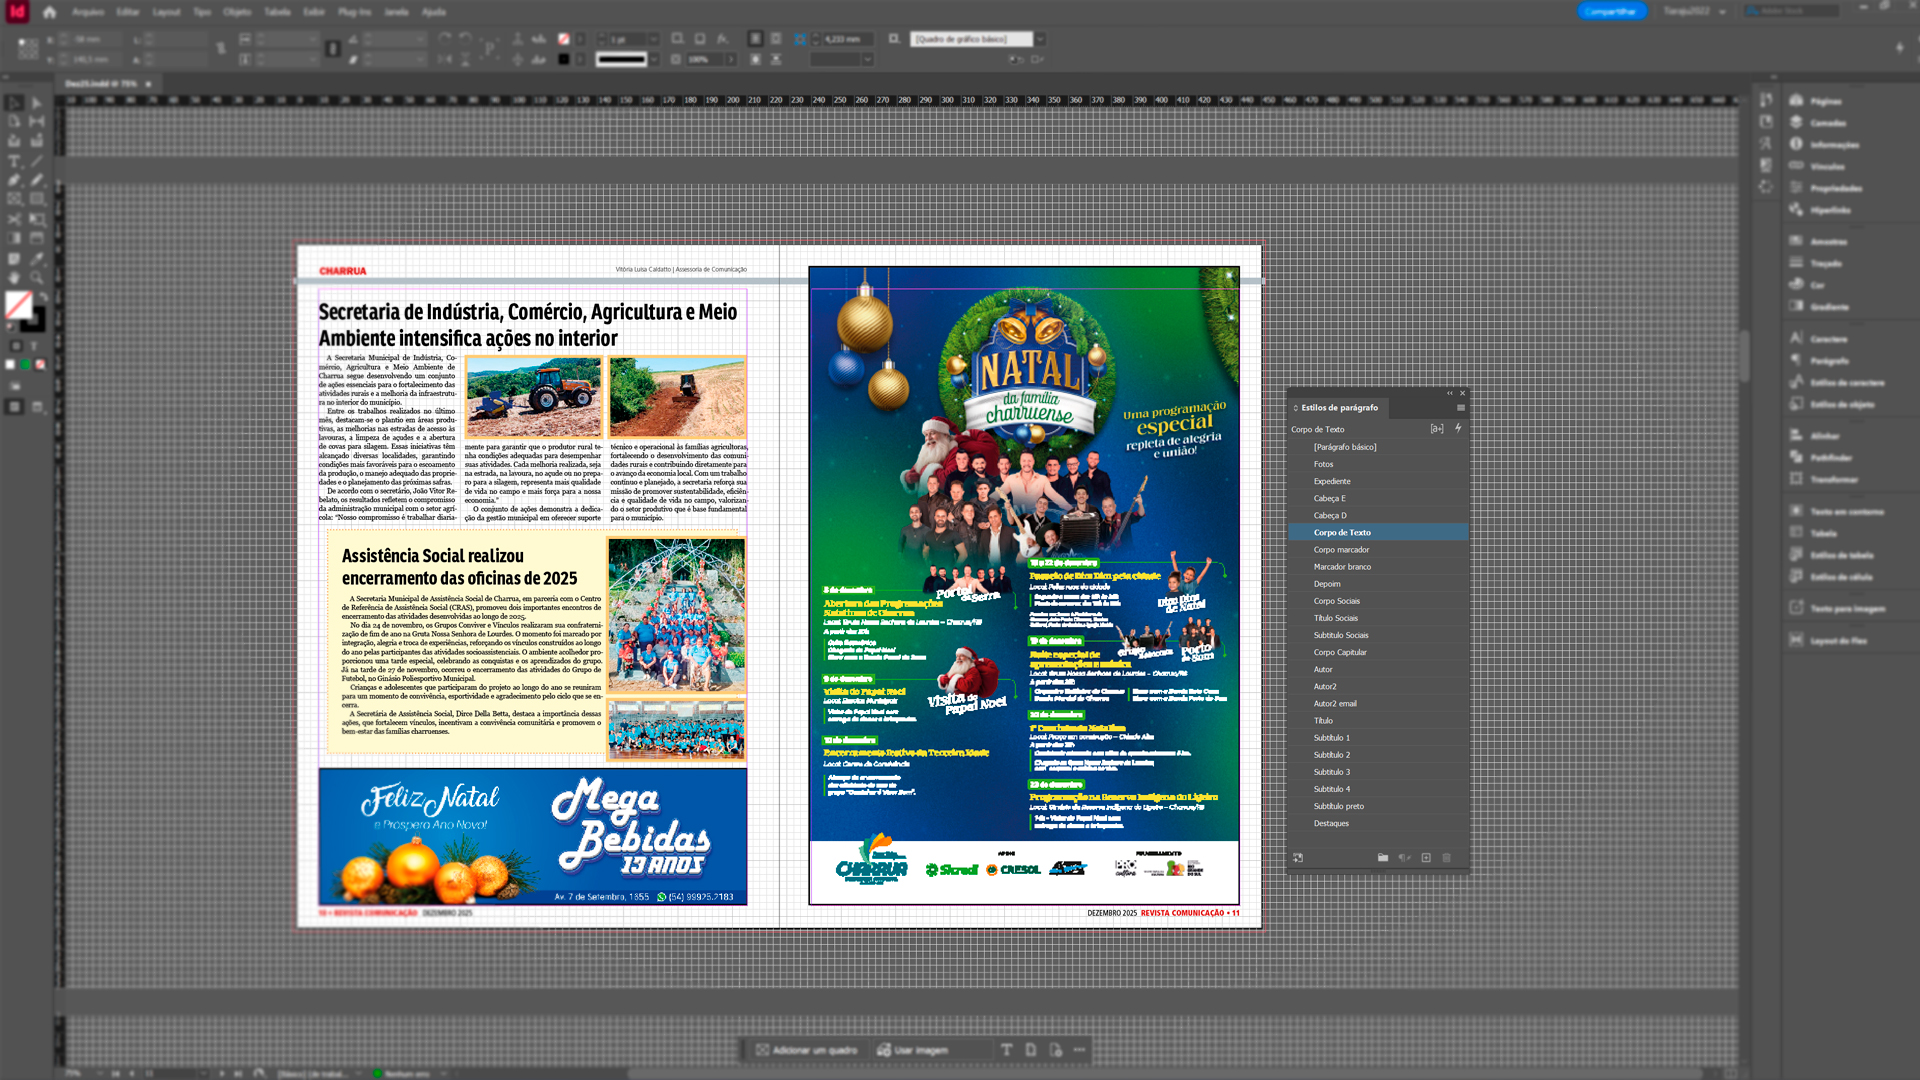Open paragraph styles panel flyout menu
Image resolution: width=1920 pixels, height=1080 pixels.
click(1460, 408)
